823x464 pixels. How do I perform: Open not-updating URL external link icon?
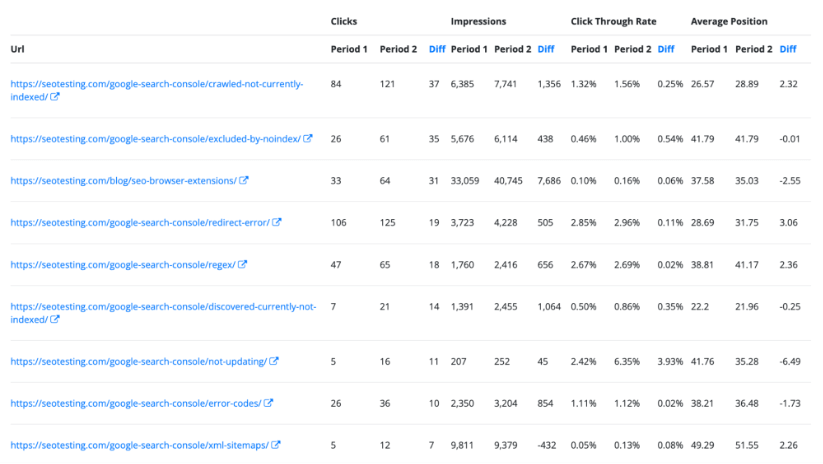[x=274, y=361]
